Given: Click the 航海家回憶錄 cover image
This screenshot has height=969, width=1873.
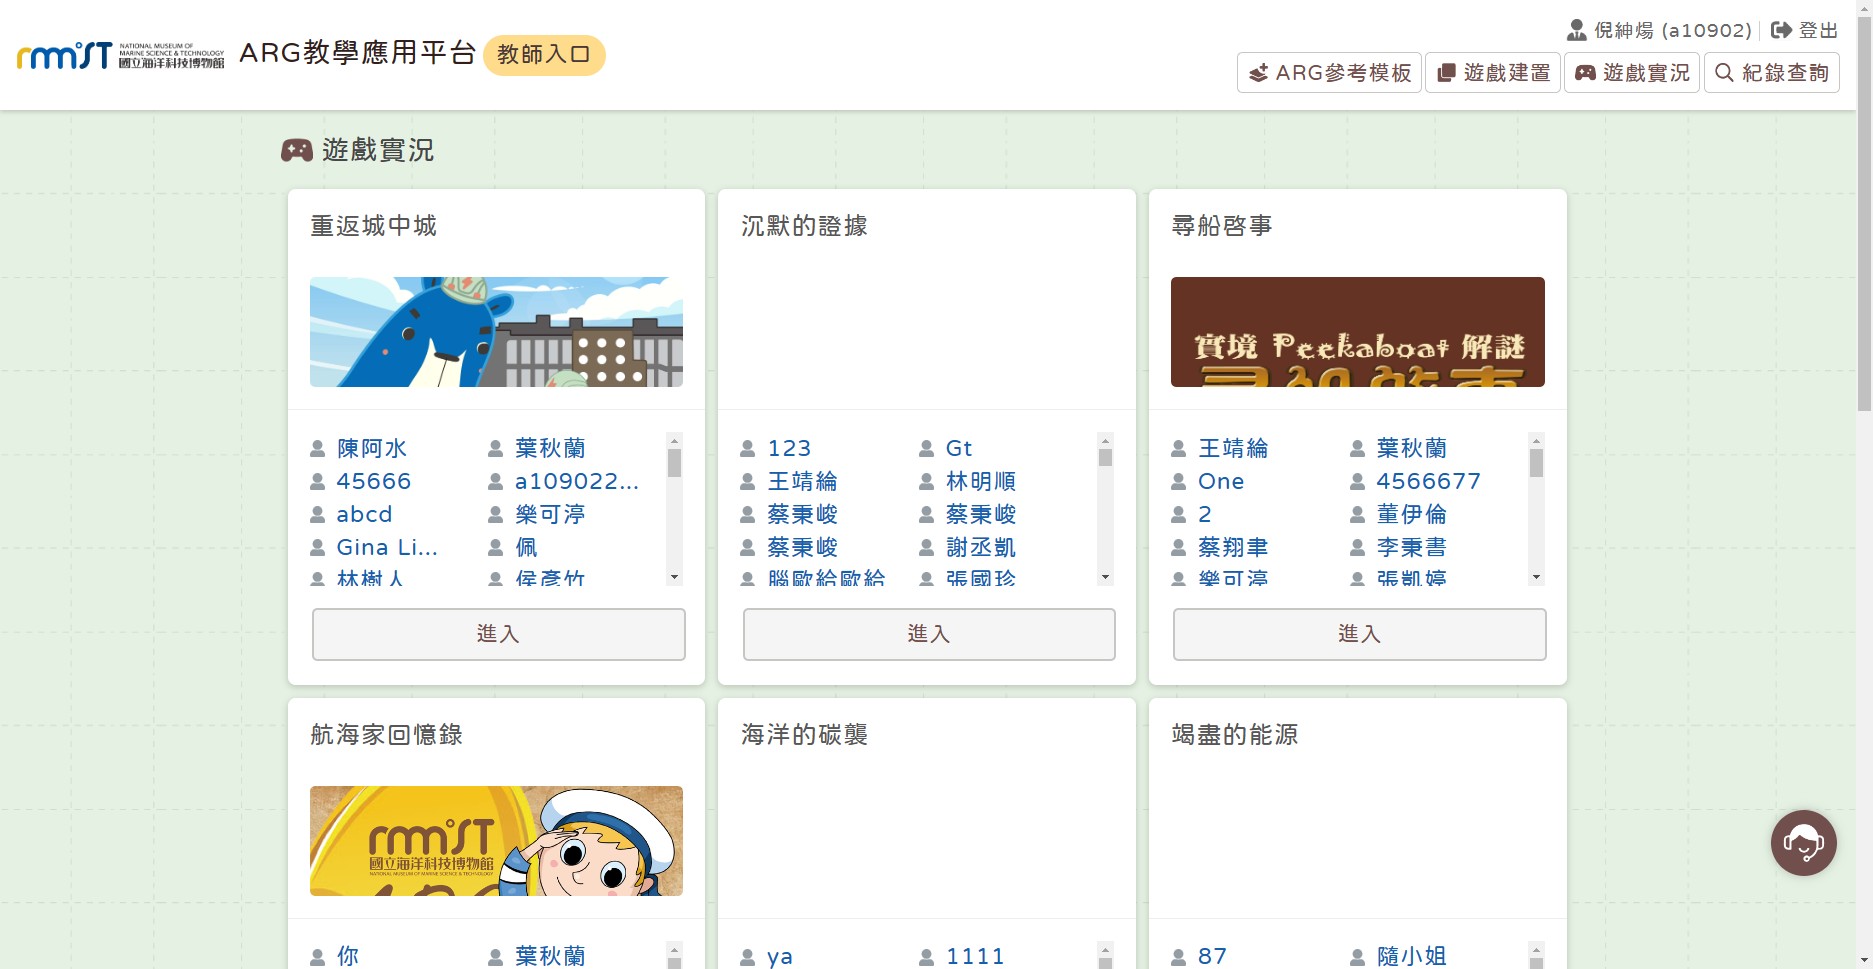Looking at the screenshot, I should click(496, 841).
